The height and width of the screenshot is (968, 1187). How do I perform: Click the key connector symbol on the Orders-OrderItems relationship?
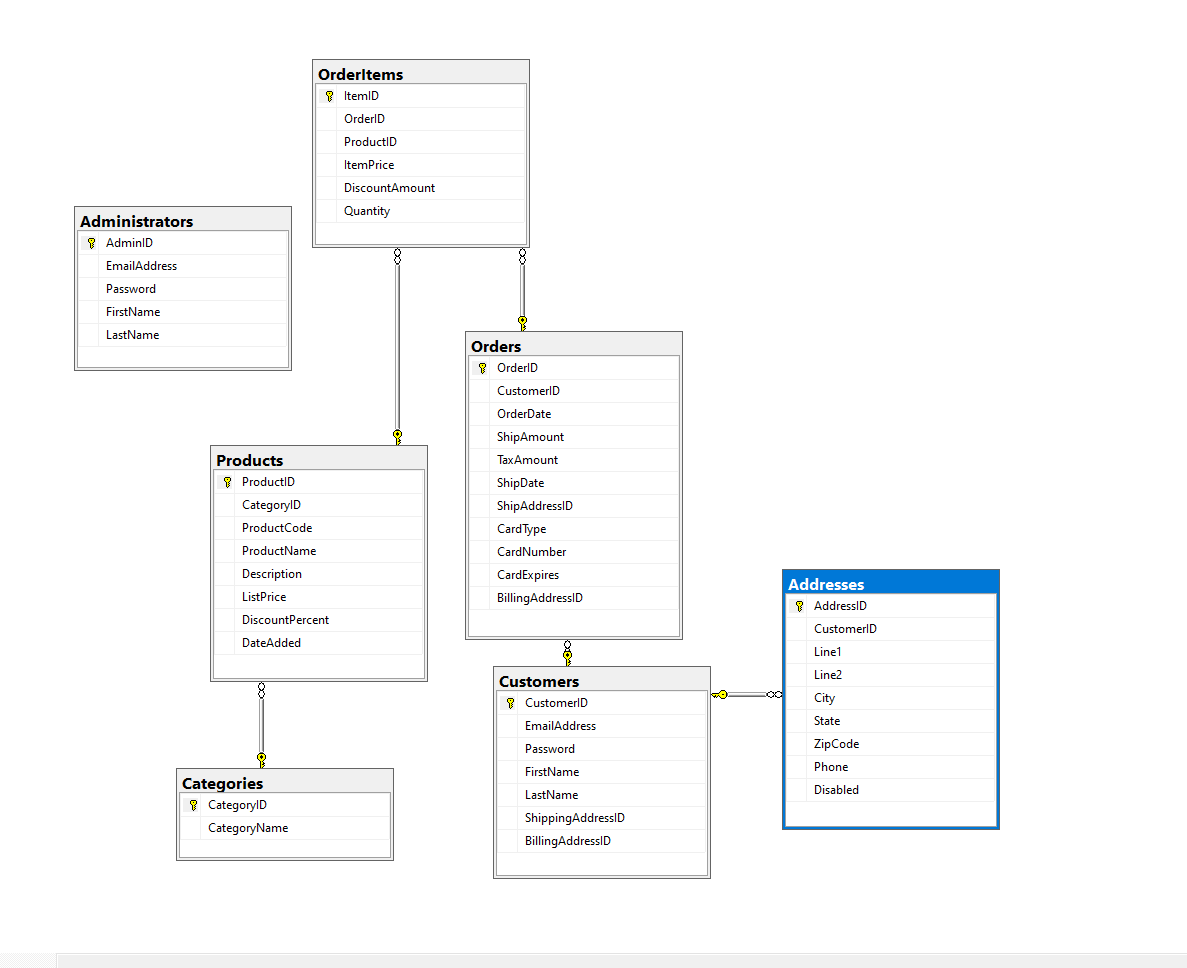521,322
